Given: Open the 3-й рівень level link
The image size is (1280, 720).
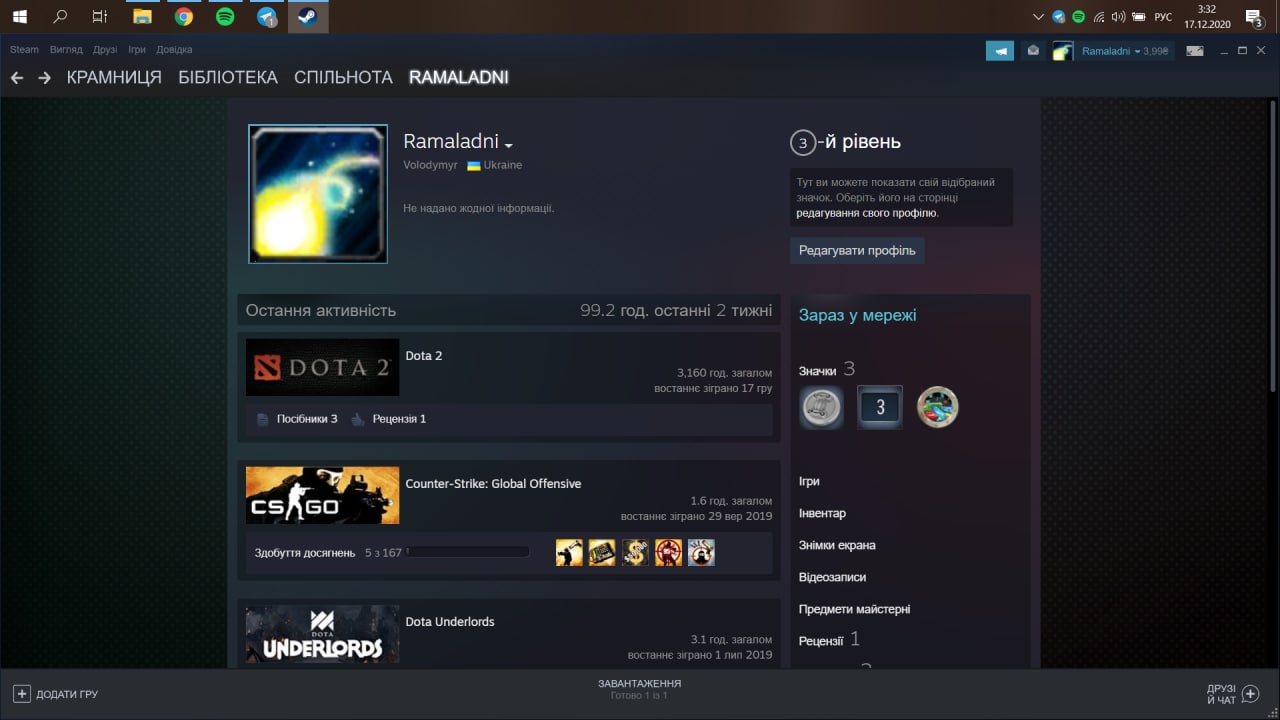Looking at the screenshot, I should point(845,142).
